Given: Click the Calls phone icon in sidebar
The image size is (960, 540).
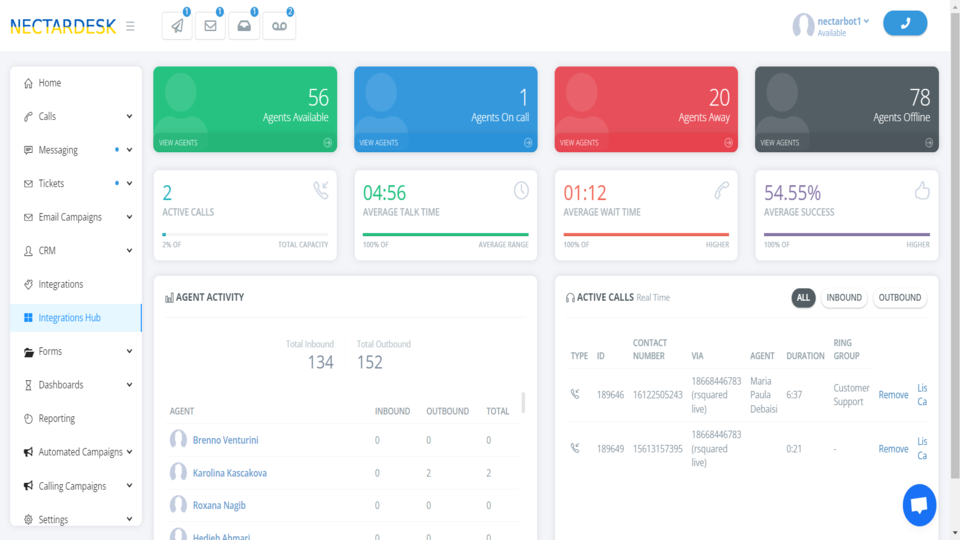Looking at the screenshot, I should pos(28,116).
